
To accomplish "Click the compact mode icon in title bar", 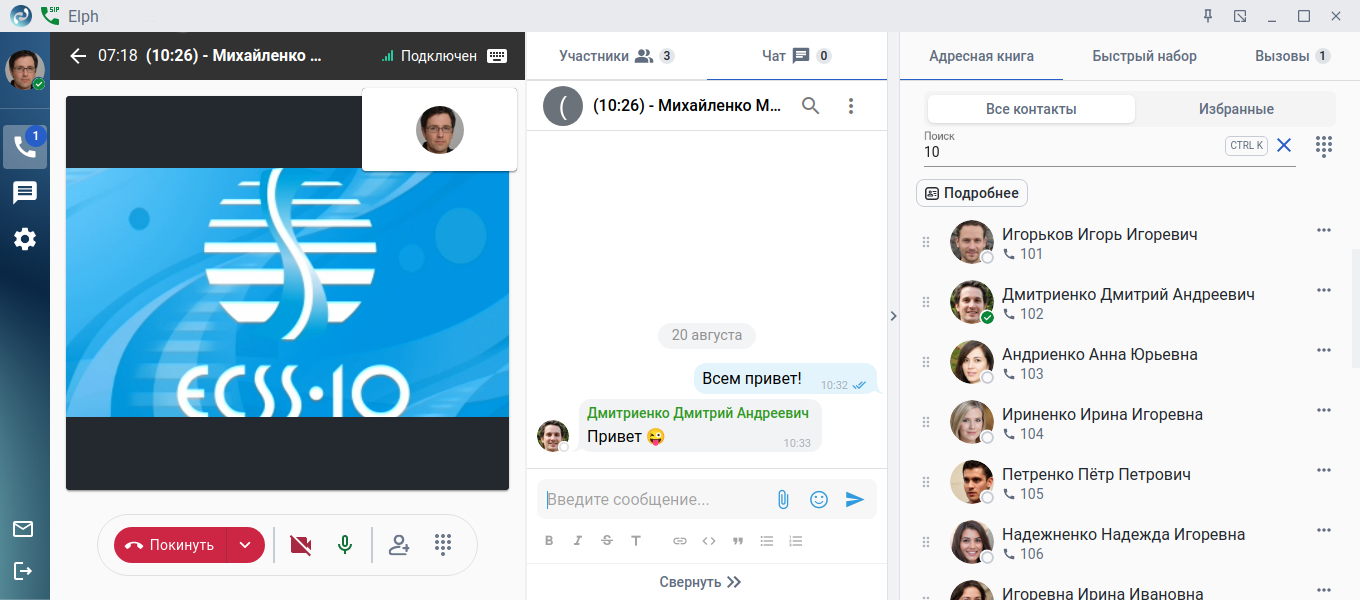I will 1240,16.
